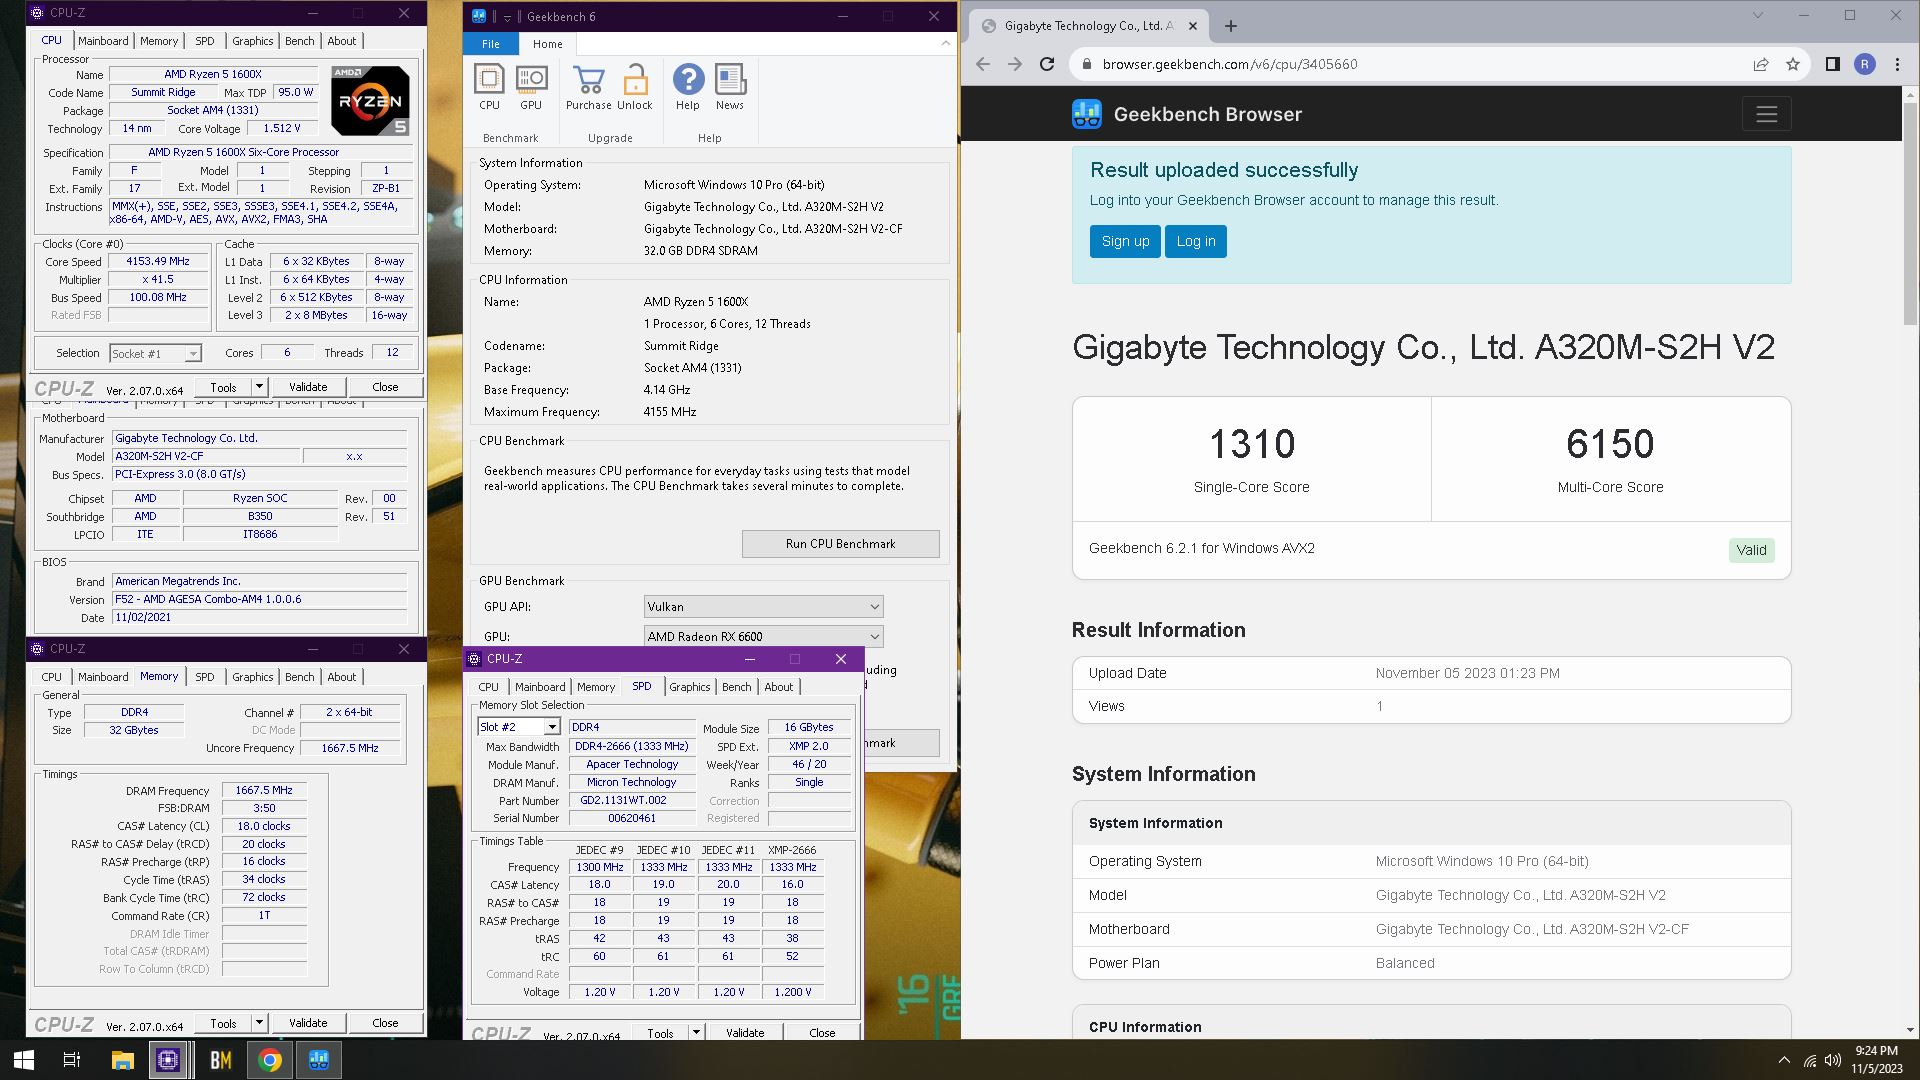The width and height of the screenshot is (1920, 1080).
Task: Open the Help icon in Geekbench ribbon
Action: pyautogui.click(x=688, y=86)
